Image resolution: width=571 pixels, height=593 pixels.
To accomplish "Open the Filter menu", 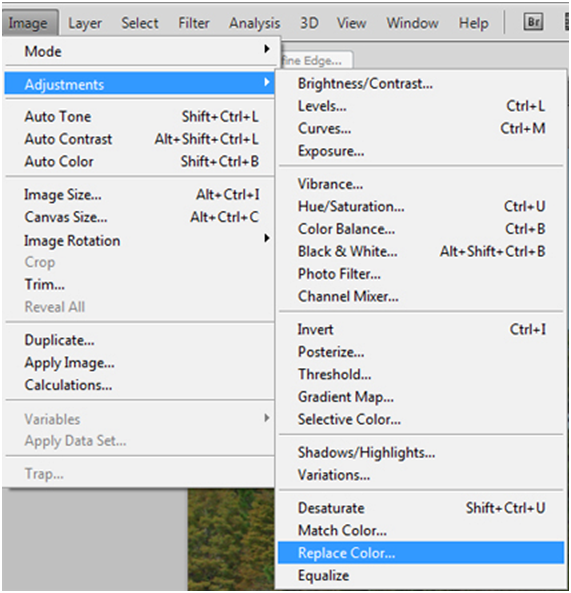I will click(194, 23).
